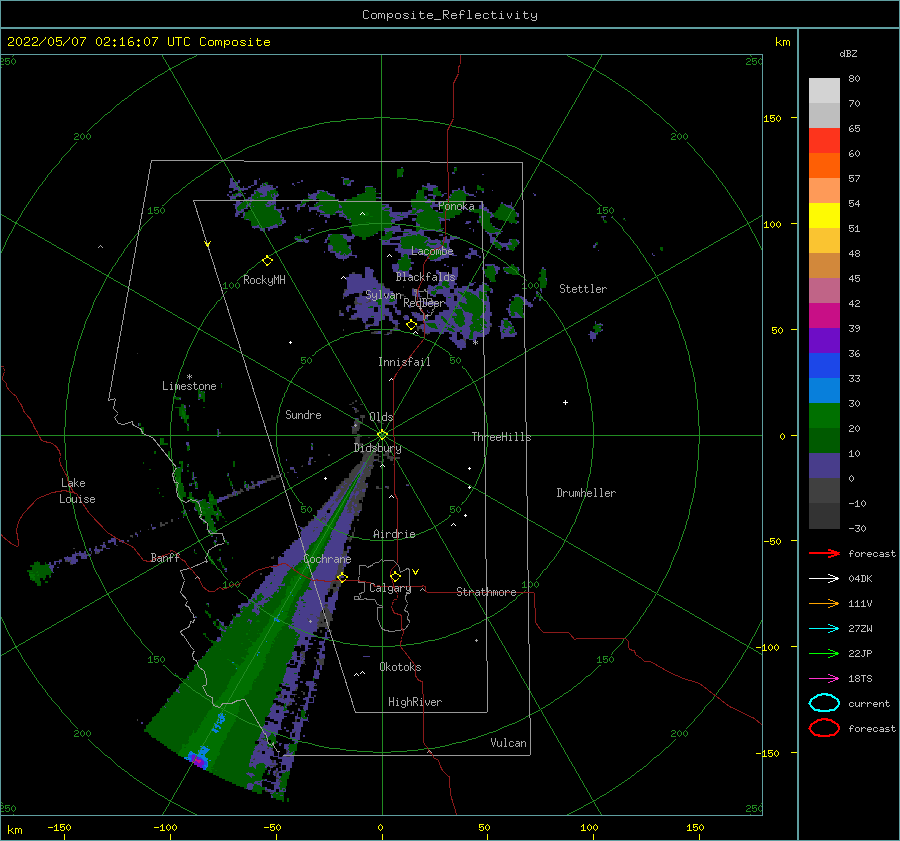900x841 pixels.
Task: Click the Composite_Reflectivity title
Action: [x=450, y=15]
